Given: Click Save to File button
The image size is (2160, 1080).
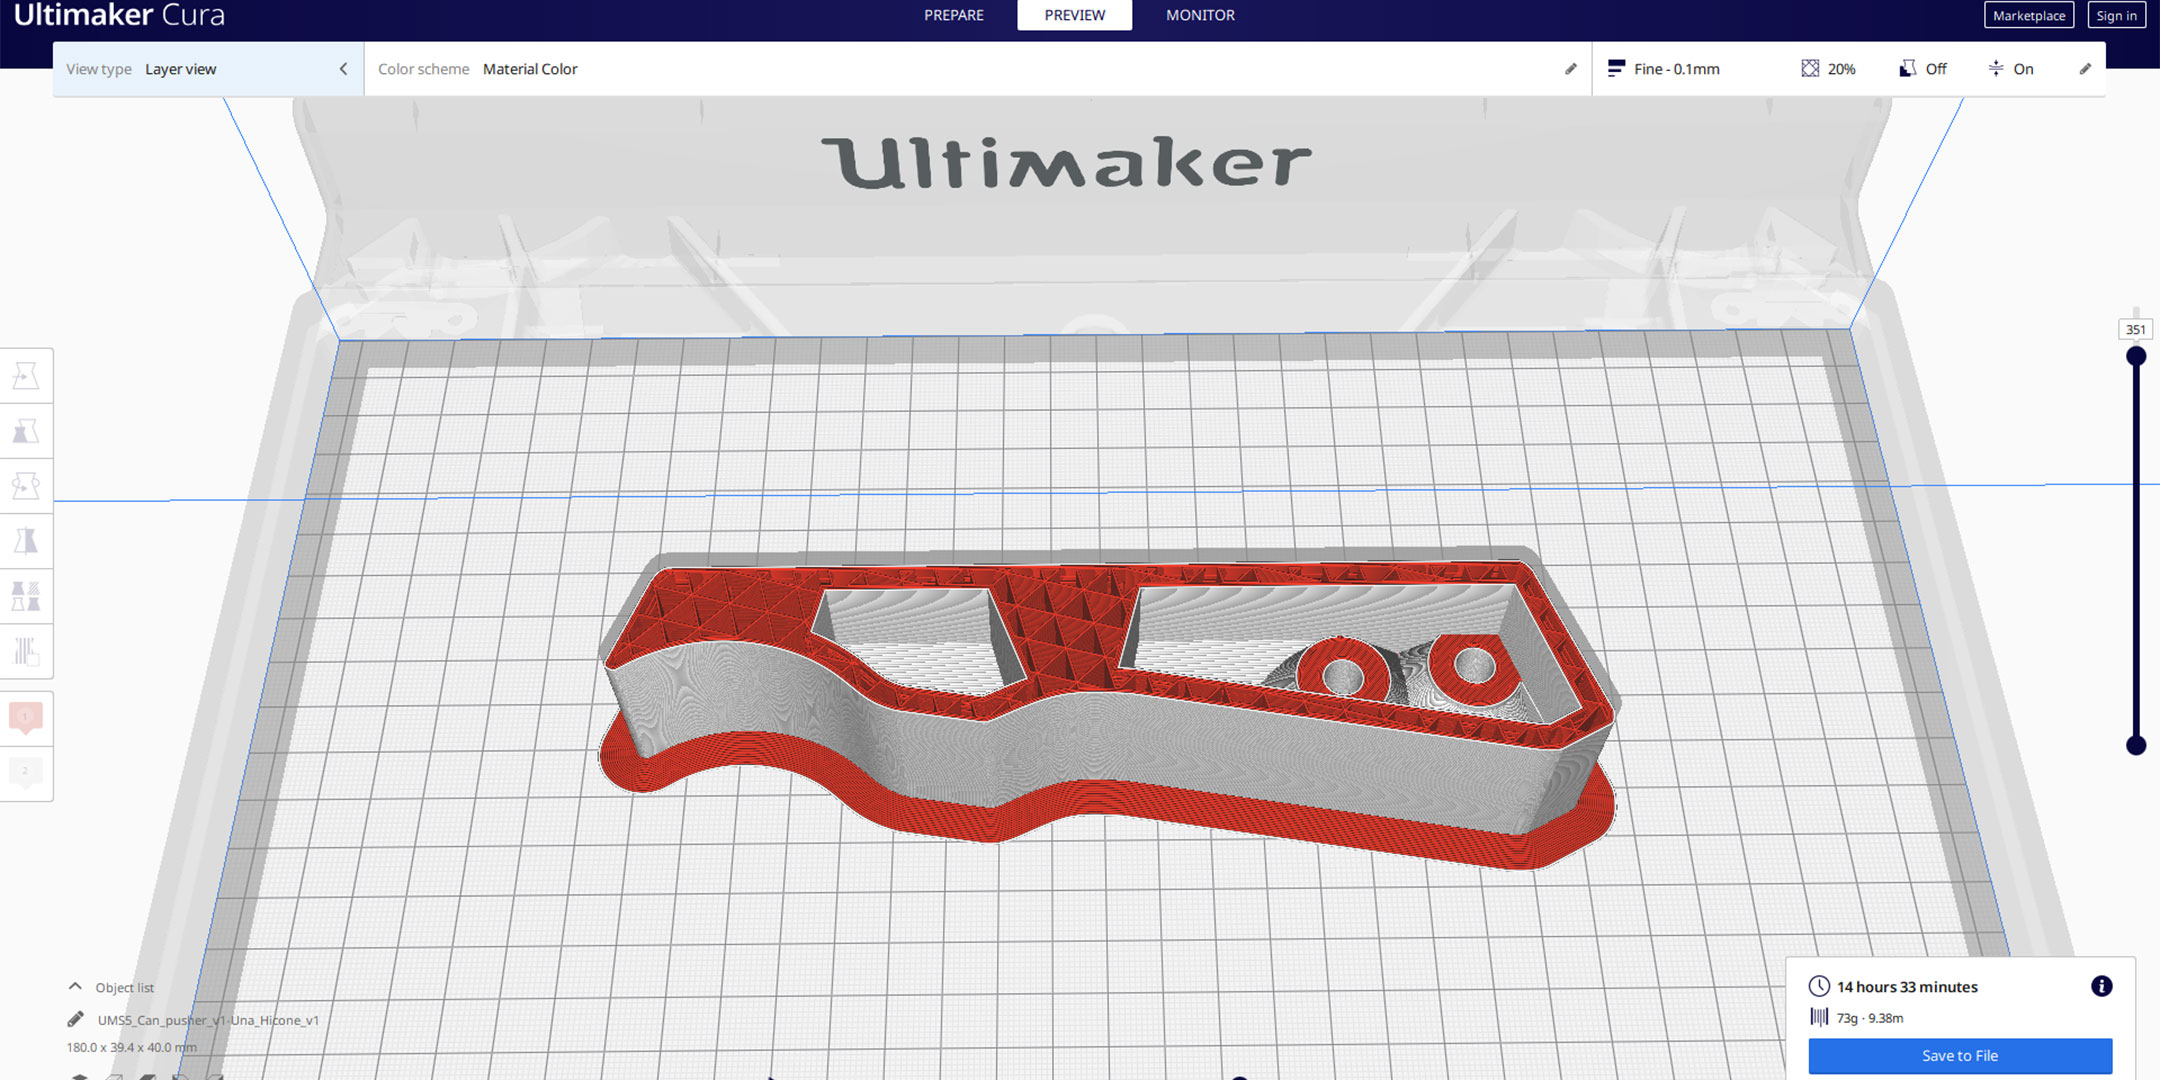Looking at the screenshot, I should (1960, 1055).
